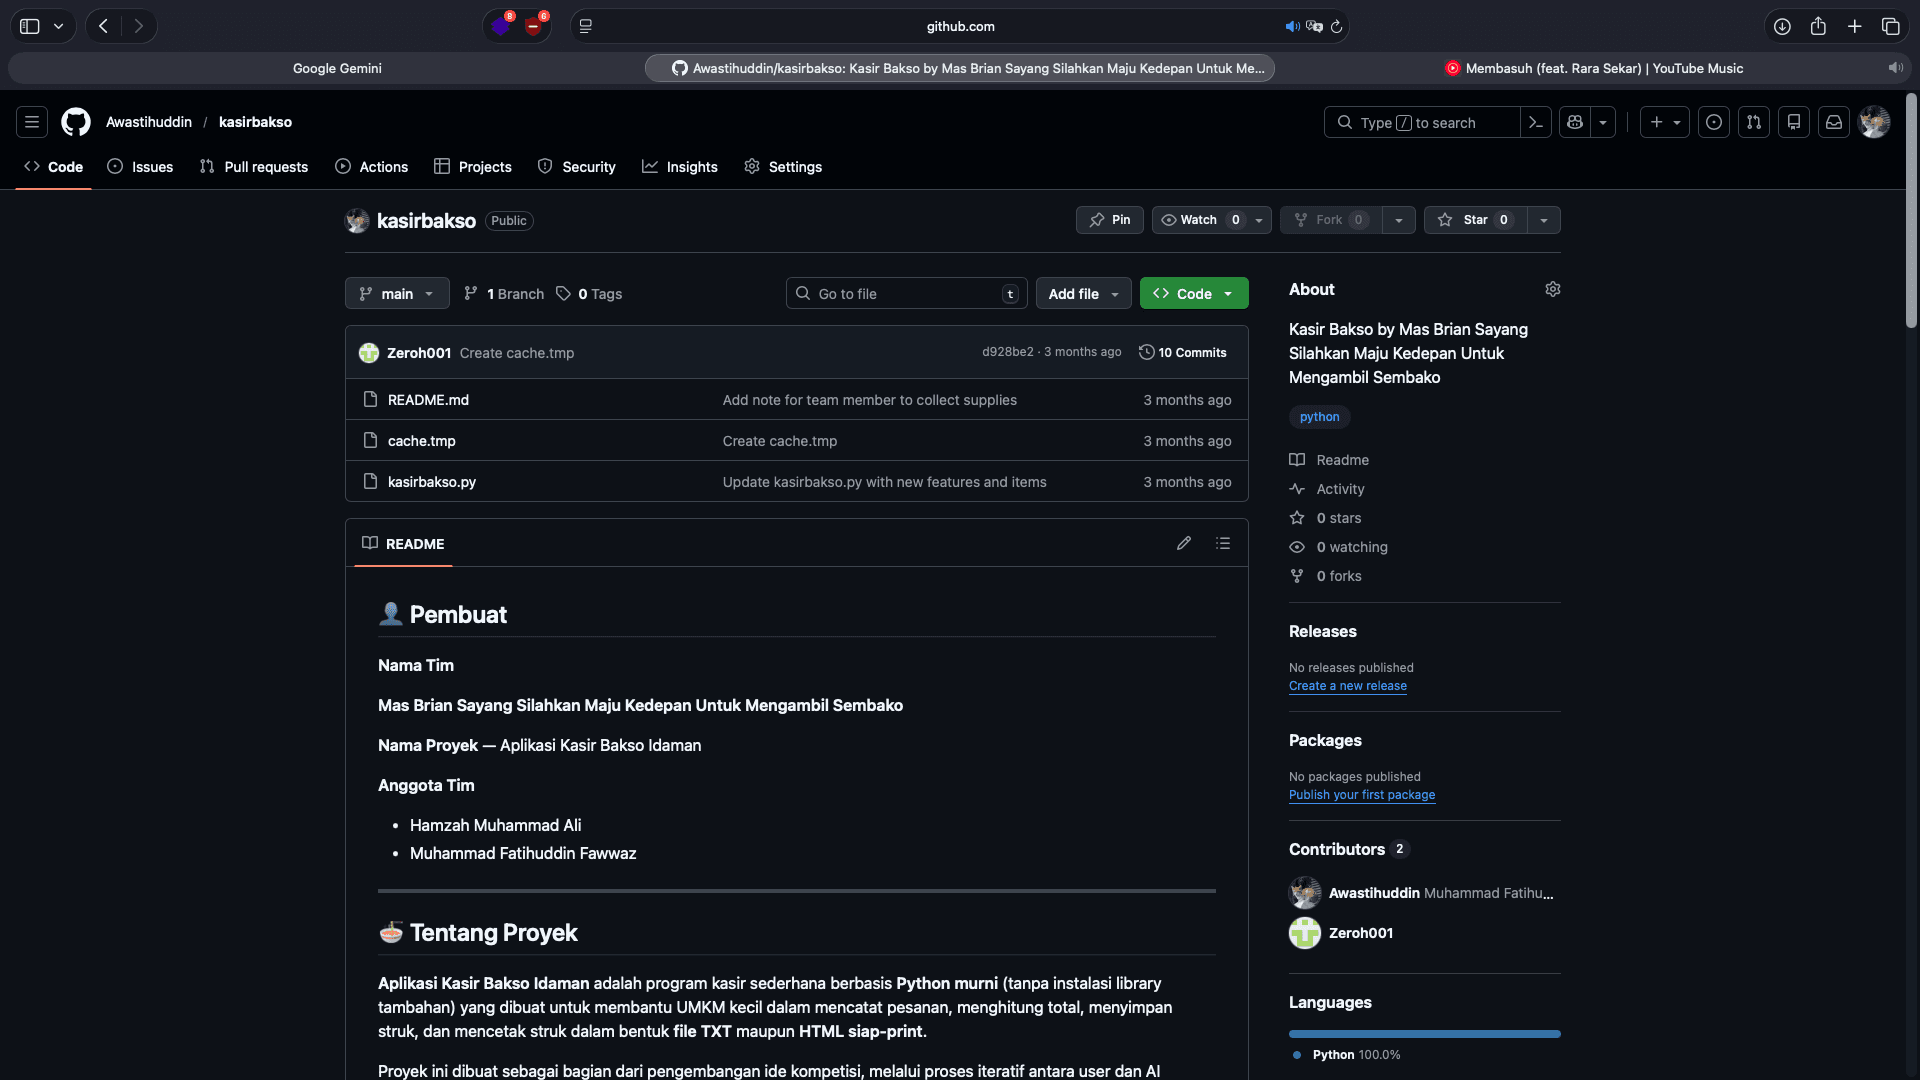
Task: Switch to the Issues tab
Action: [x=140, y=167]
